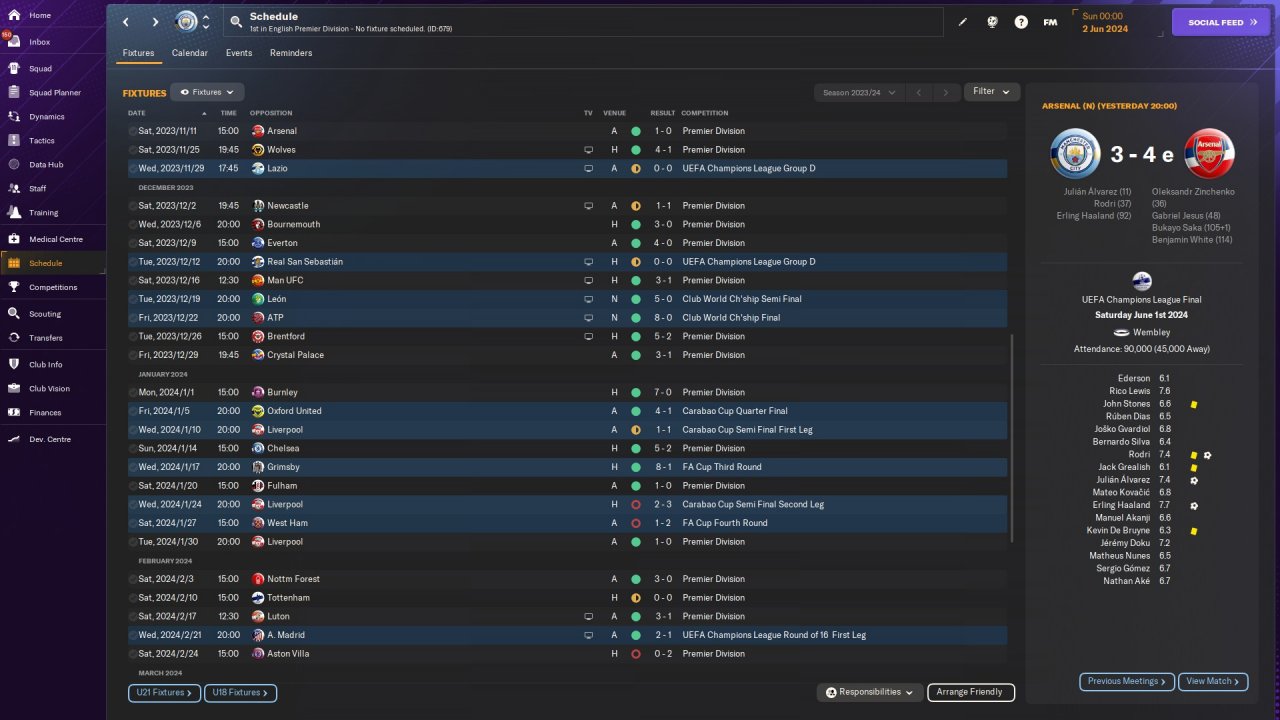Expand the Social Feed panel
The image size is (1280, 720).
pyautogui.click(x=1220, y=22)
